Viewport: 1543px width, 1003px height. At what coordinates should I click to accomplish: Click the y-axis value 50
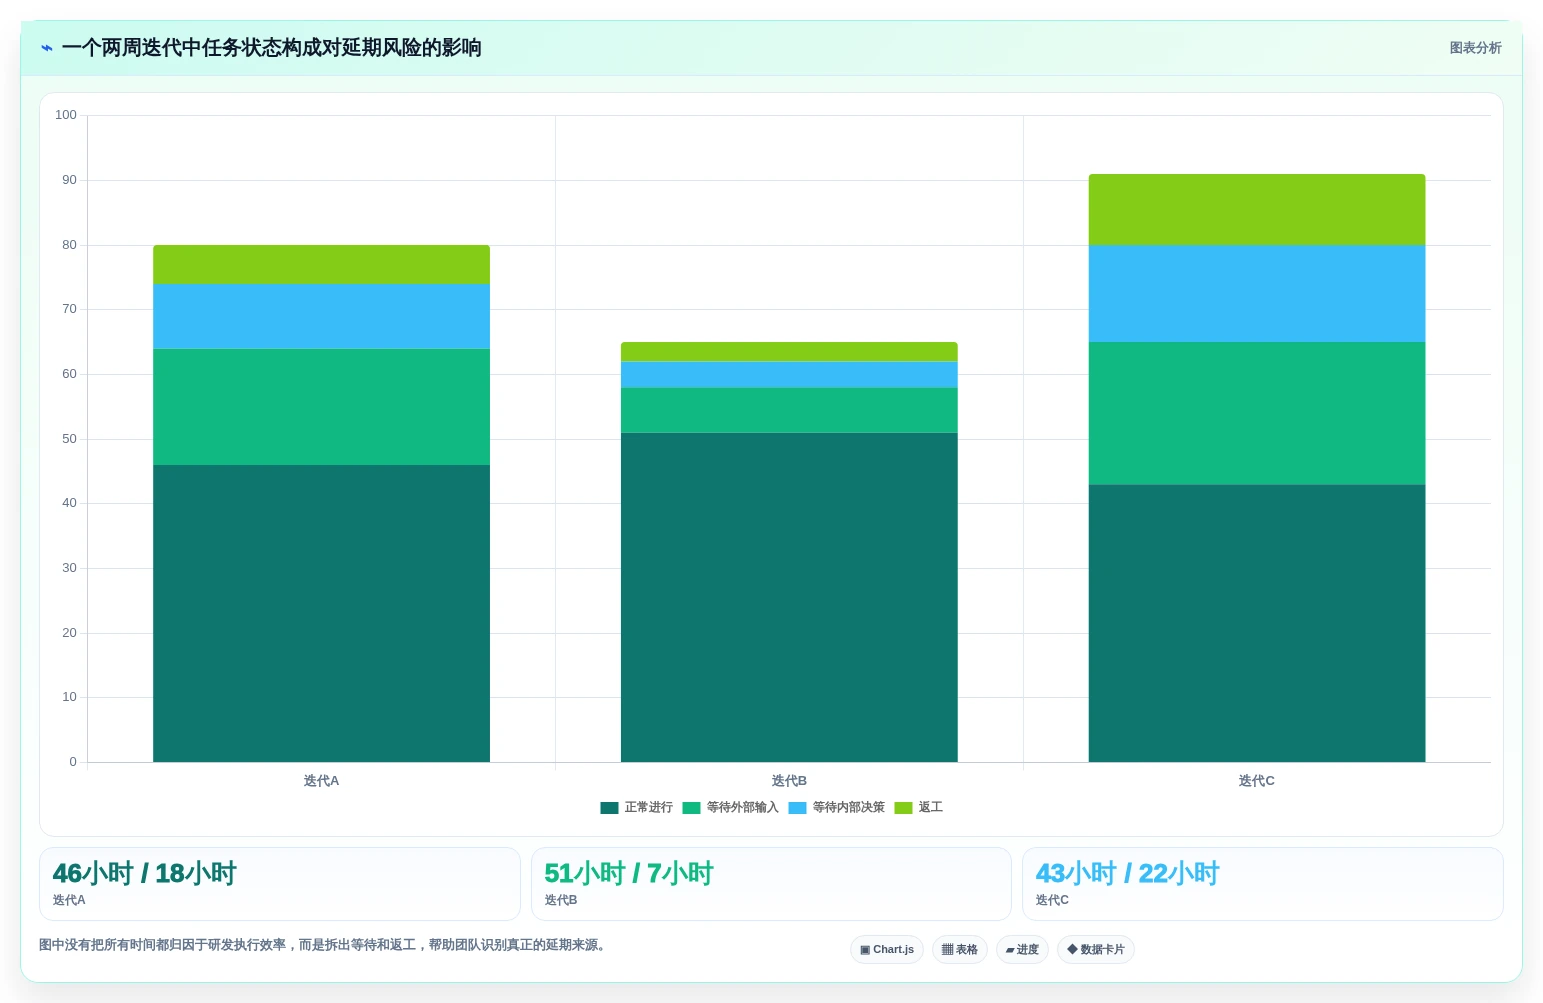tap(69, 439)
